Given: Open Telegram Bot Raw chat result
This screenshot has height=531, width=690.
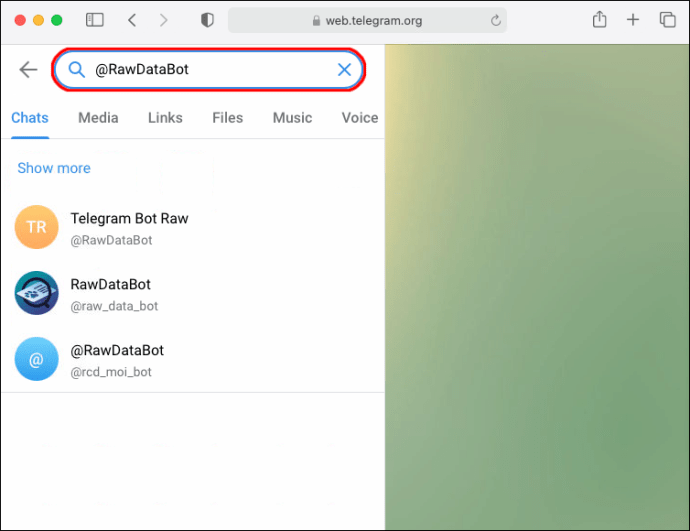Looking at the screenshot, I should point(193,227).
